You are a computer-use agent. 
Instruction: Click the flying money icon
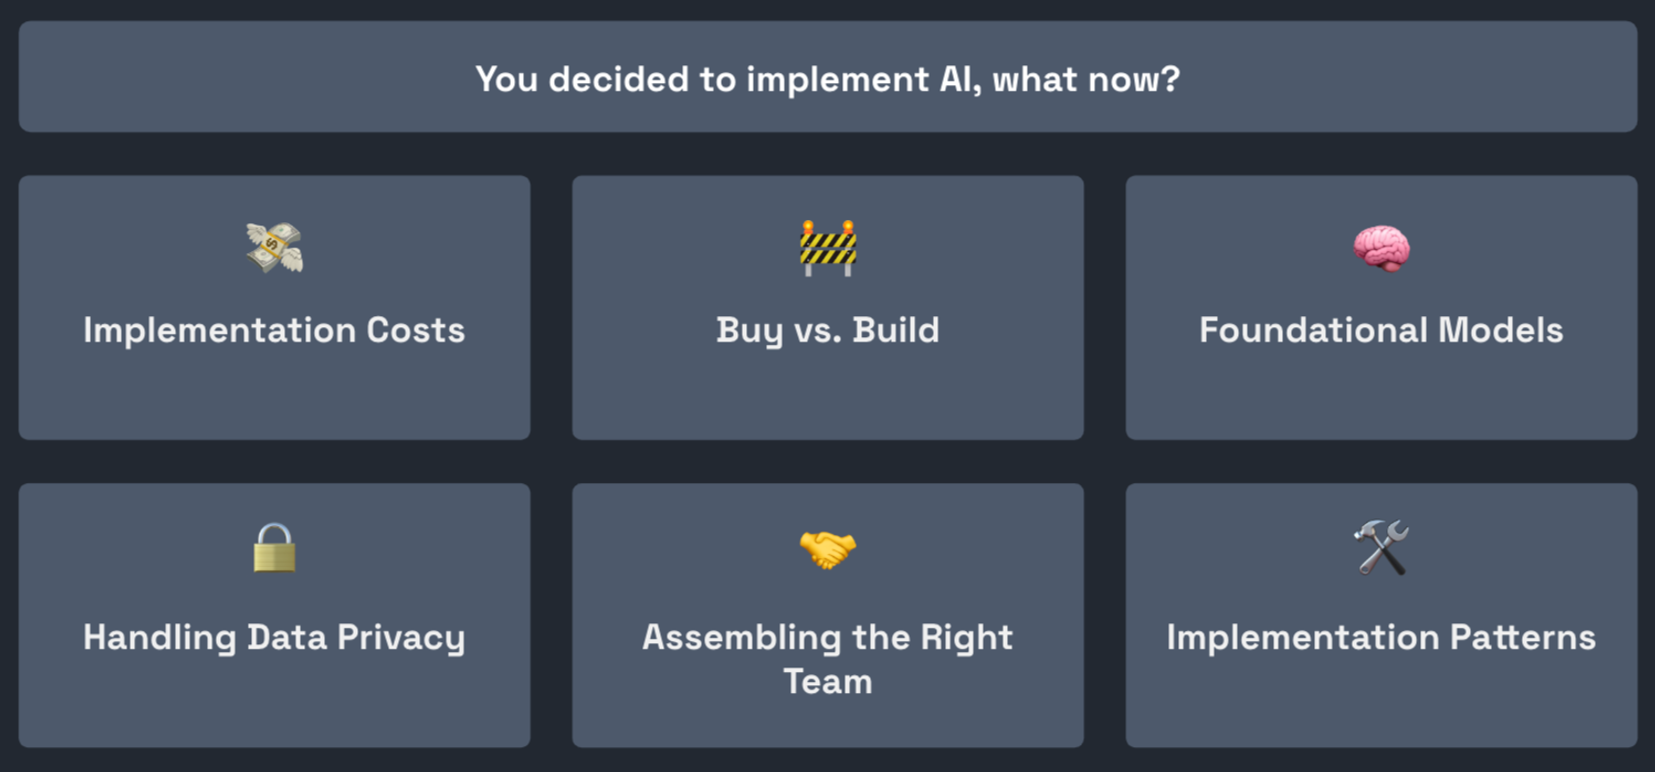point(274,248)
